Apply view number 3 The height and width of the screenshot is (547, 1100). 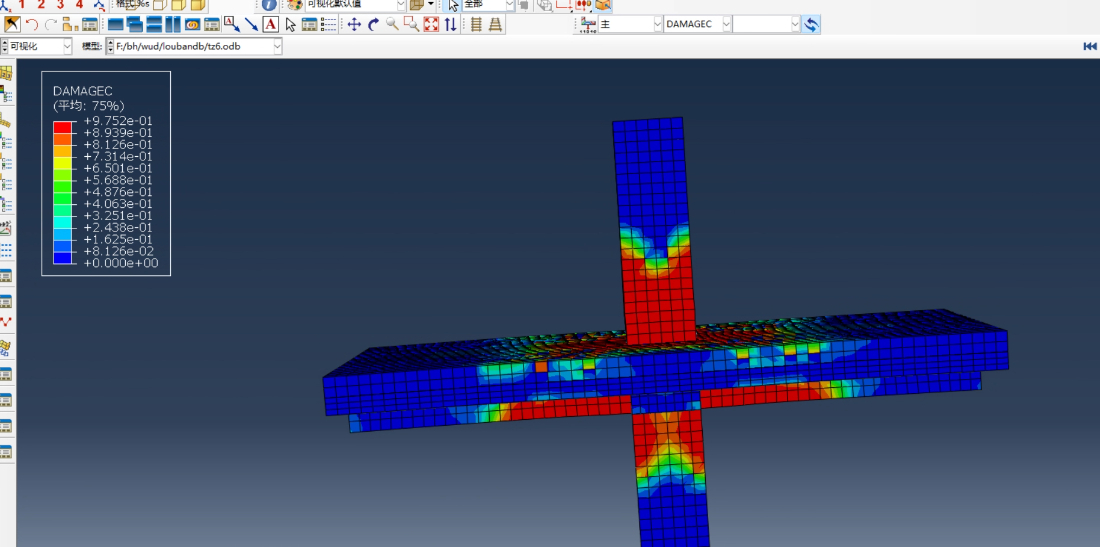[x=60, y=4]
